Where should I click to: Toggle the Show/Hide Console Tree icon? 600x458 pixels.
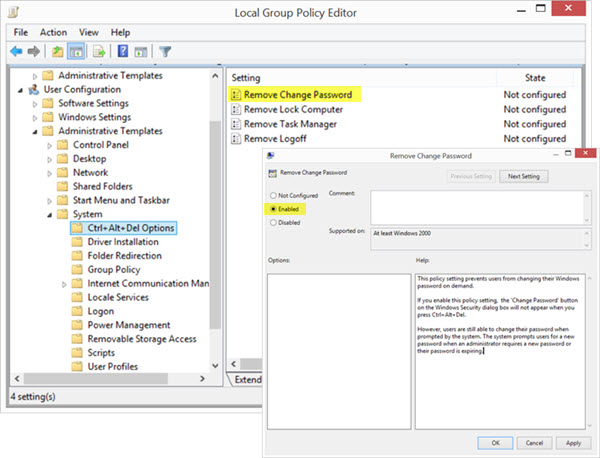point(76,51)
